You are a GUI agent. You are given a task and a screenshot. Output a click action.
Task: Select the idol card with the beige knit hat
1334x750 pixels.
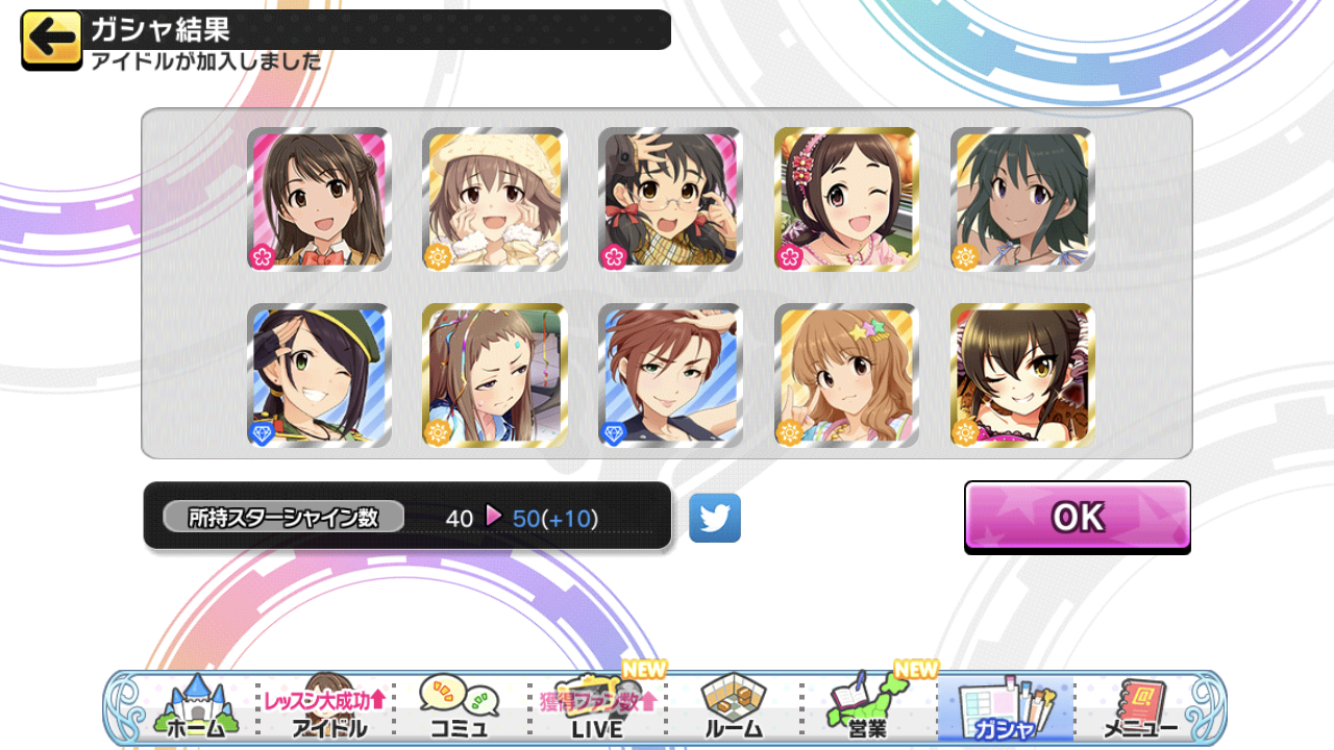point(495,199)
